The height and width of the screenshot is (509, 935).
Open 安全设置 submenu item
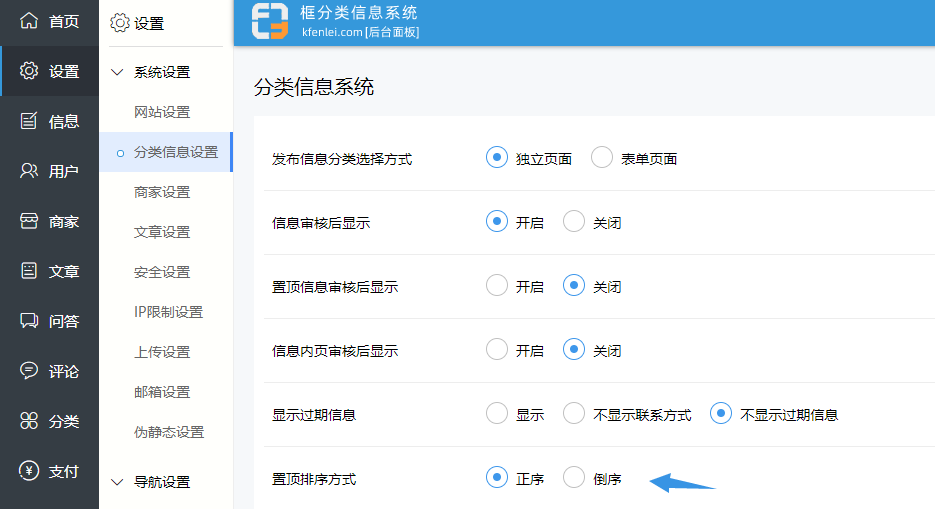(162, 272)
